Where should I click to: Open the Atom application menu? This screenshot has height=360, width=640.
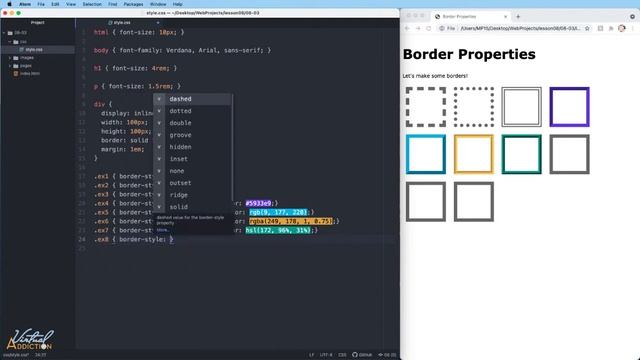point(25,4)
